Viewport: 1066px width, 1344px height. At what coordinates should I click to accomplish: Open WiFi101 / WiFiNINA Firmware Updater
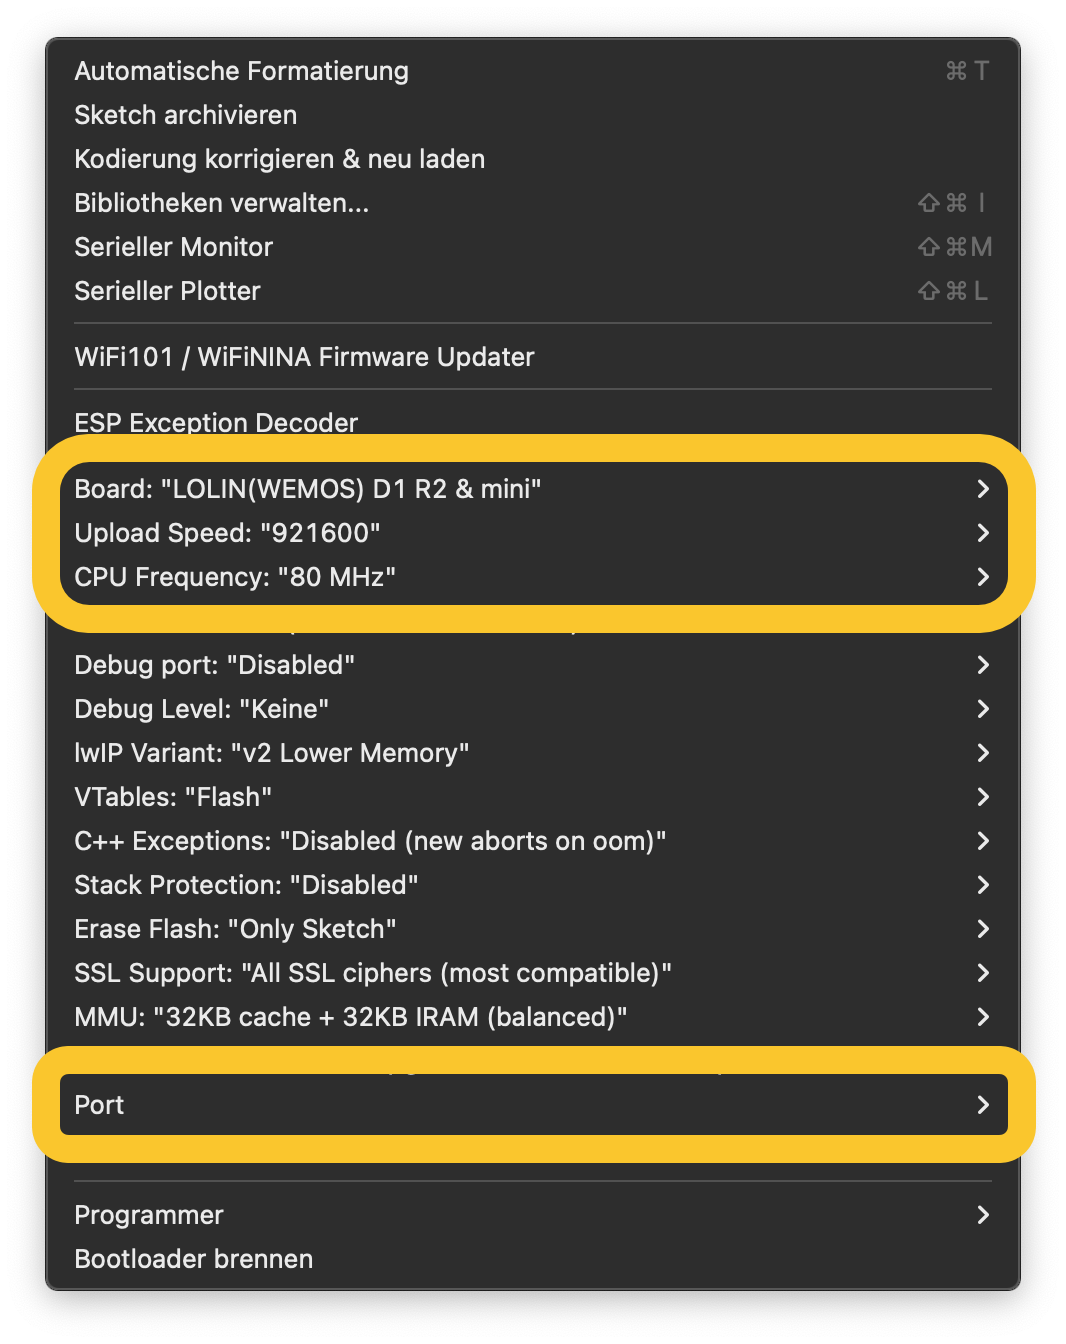(x=304, y=357)
